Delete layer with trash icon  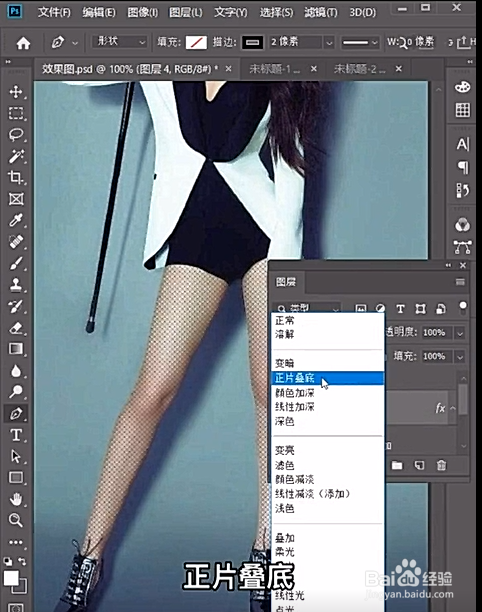441,465
